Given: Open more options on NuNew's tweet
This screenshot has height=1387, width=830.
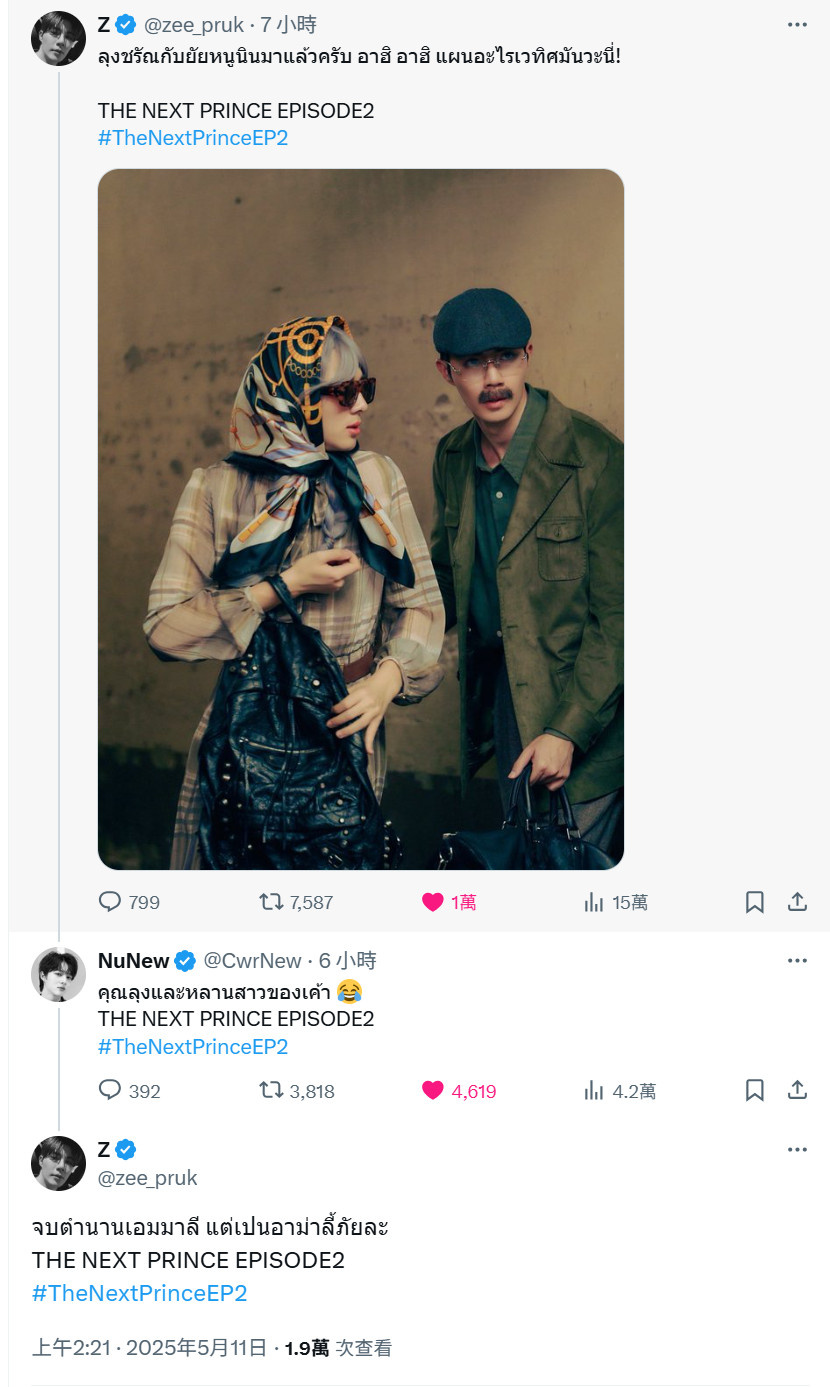Looking at the screenshot, I should tap(797, 961).
